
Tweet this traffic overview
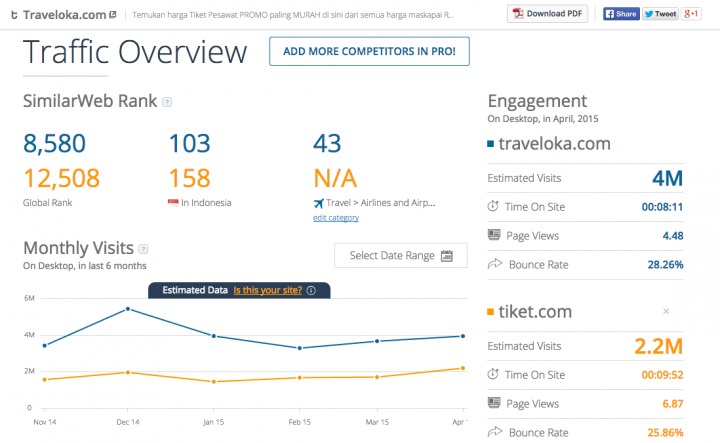(660, 14)
